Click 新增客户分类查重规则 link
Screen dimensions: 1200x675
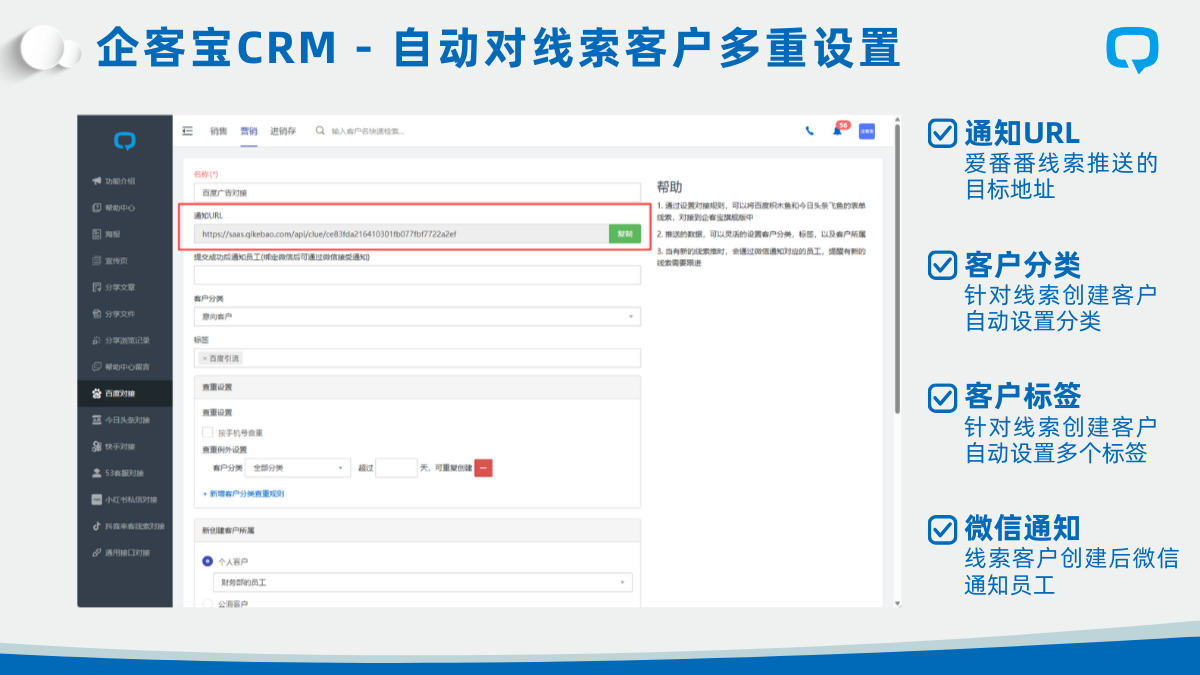click(x=243, y=494)
